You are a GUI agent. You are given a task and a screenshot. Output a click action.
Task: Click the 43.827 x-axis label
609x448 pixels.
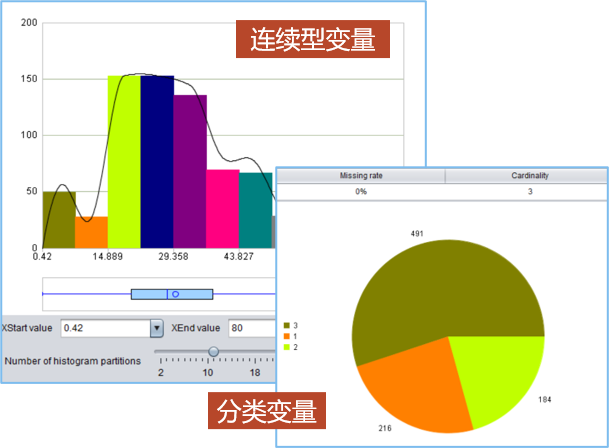238,256
